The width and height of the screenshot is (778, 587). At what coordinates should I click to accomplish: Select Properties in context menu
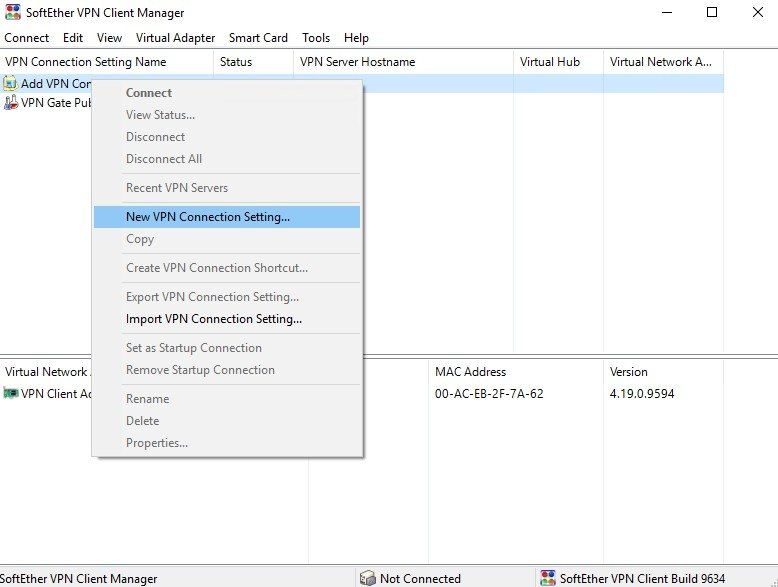coord(227,443)
